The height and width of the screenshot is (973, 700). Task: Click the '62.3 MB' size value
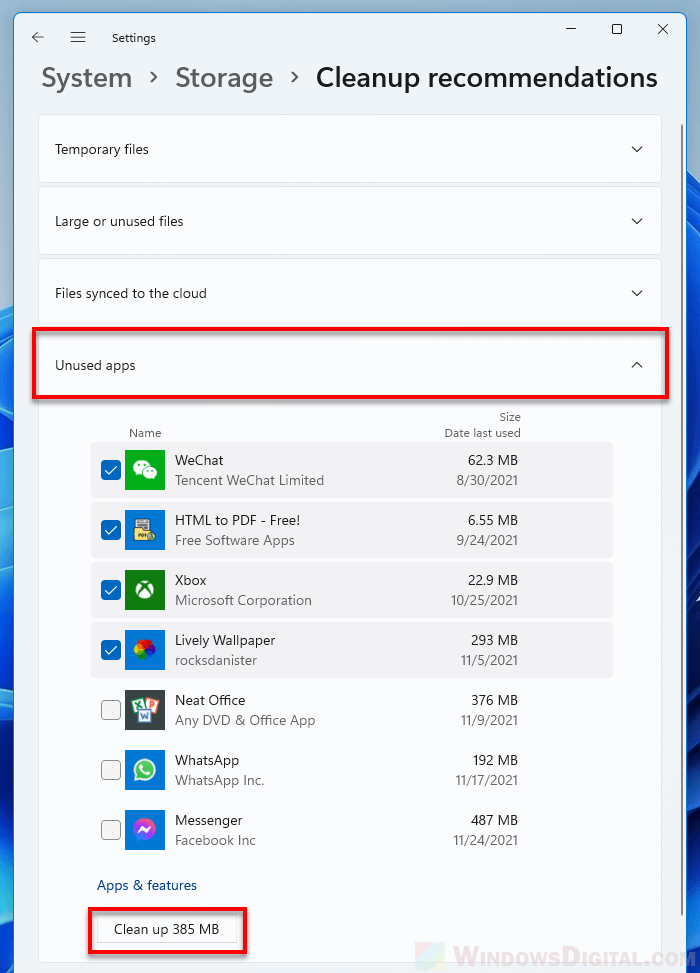pyautogui.click(x=493, y=460)
